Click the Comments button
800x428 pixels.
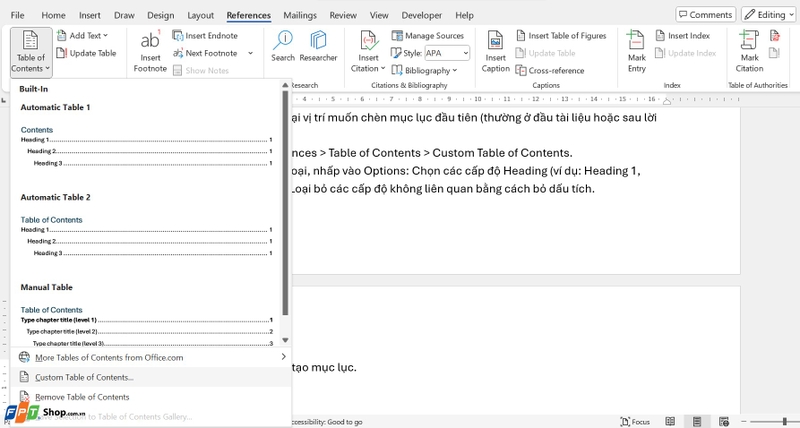[x=706, y=15]
